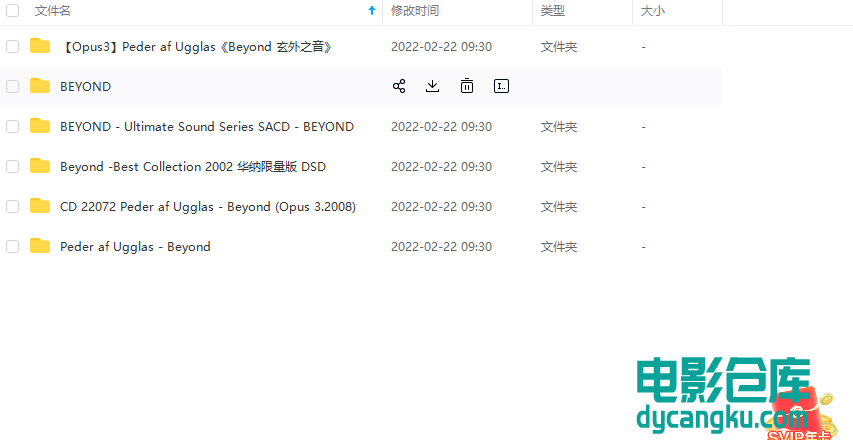Open folder 【Opus3】Peder af Ugglas《Beyond 玄外之音》

coord(196,47)
